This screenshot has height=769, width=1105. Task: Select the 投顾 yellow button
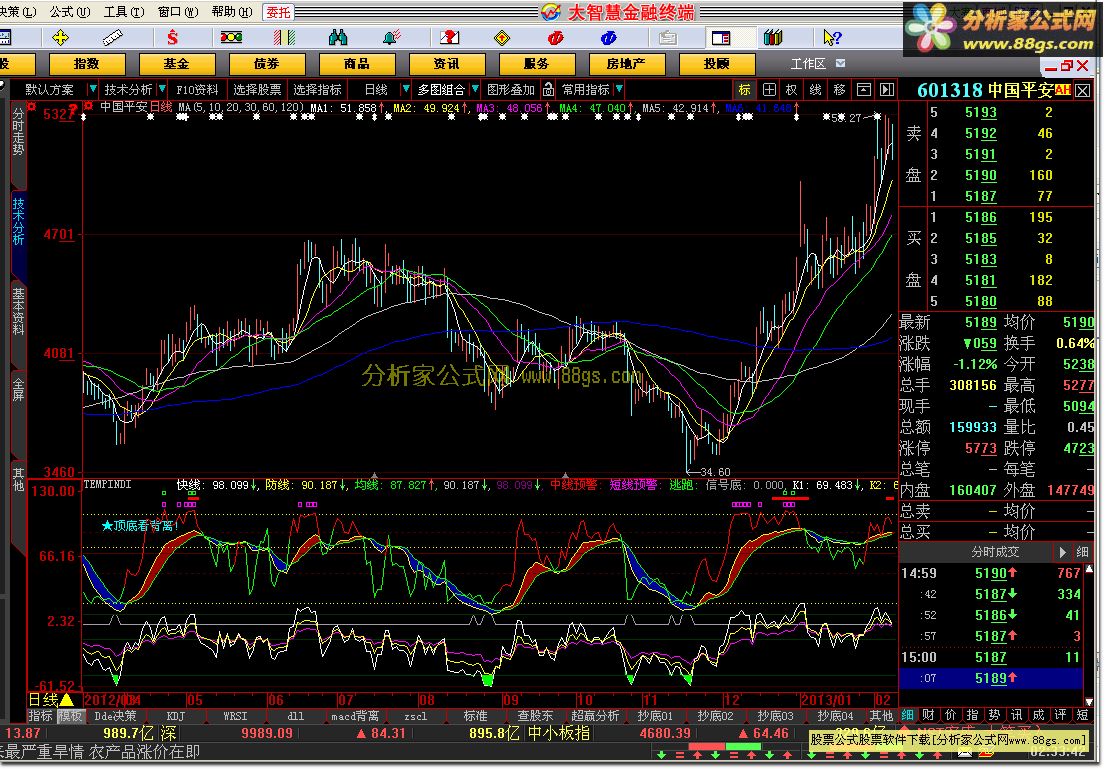click(x=716, y=64)
